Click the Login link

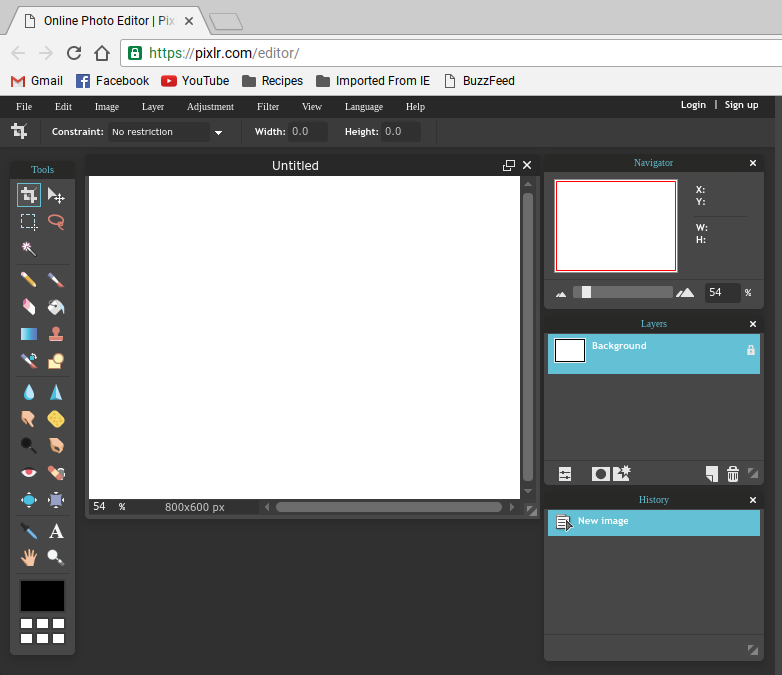pos(693,105)
